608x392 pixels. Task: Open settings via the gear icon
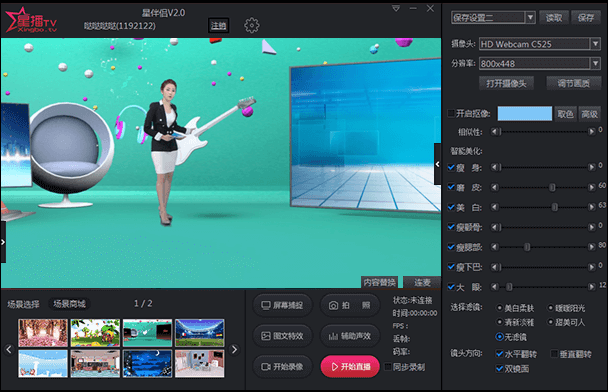(251, 26)
